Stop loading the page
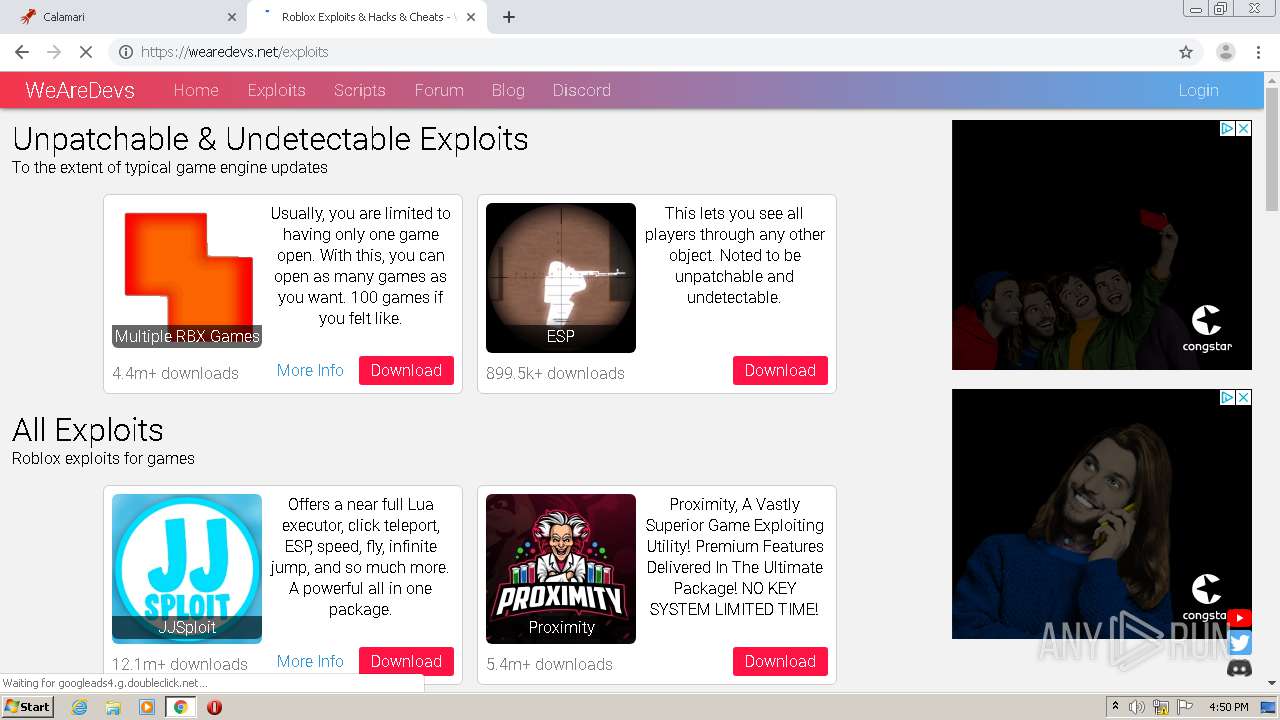The image size is (1280, 720). coord(86,52)
